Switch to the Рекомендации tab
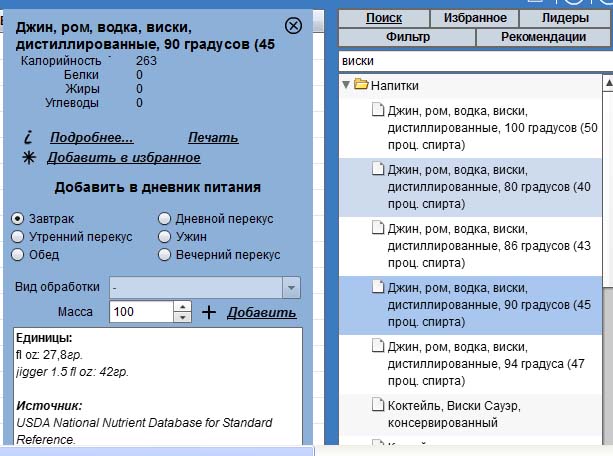Viewport: 613px width, 456px height. click(543, 37)
